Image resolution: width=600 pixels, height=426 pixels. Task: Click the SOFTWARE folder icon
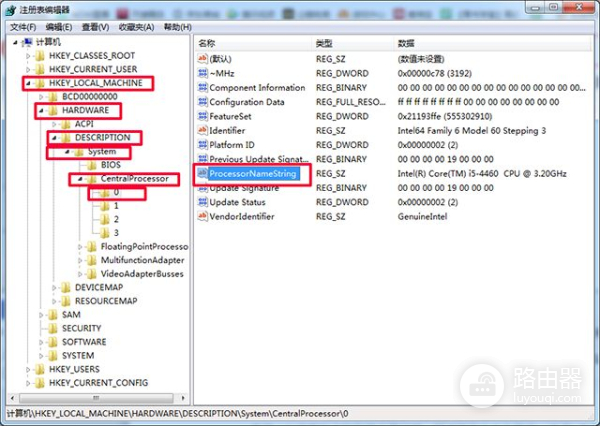(53, 342)
